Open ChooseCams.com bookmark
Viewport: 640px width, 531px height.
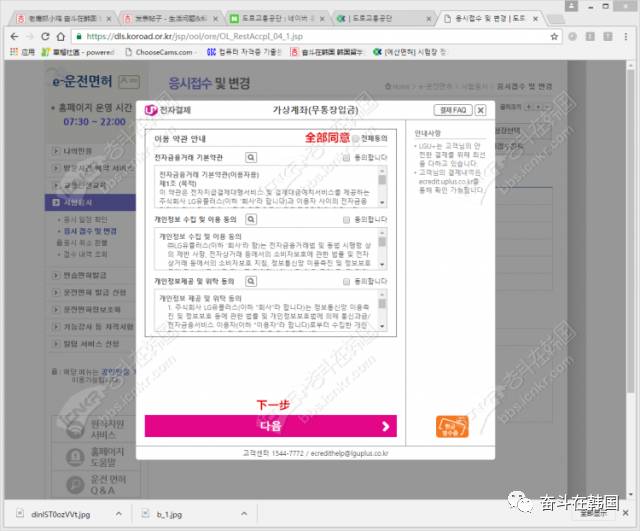coord(159,52)
